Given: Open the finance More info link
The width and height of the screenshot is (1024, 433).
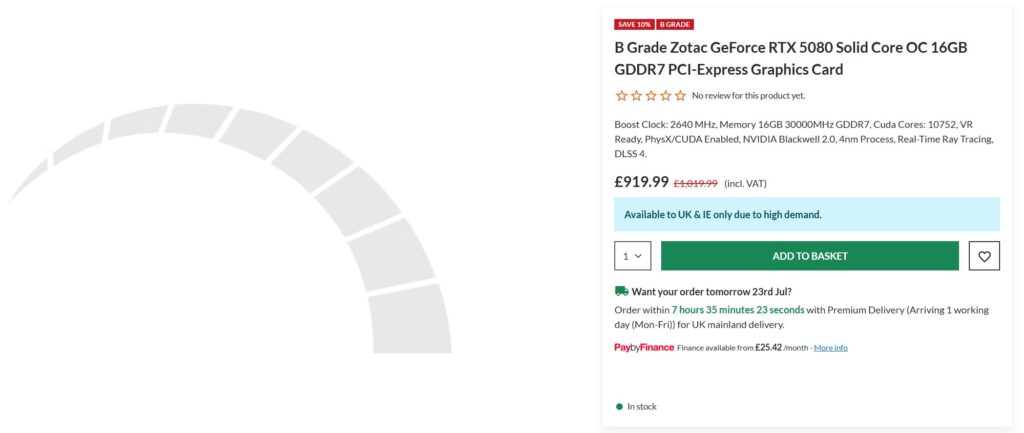Looking at the screenshot, I should pyautogui.click(x=831, y=348).
